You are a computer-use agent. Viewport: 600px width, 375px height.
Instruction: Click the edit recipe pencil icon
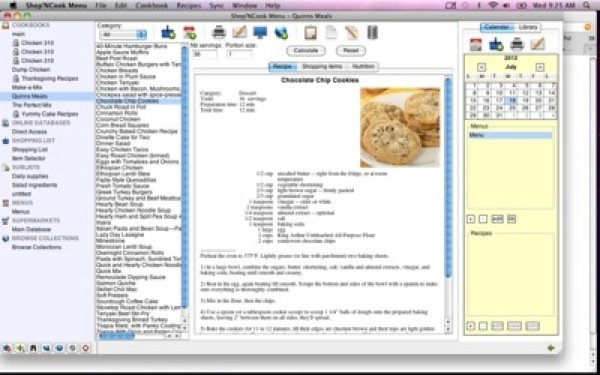[240, 32]
